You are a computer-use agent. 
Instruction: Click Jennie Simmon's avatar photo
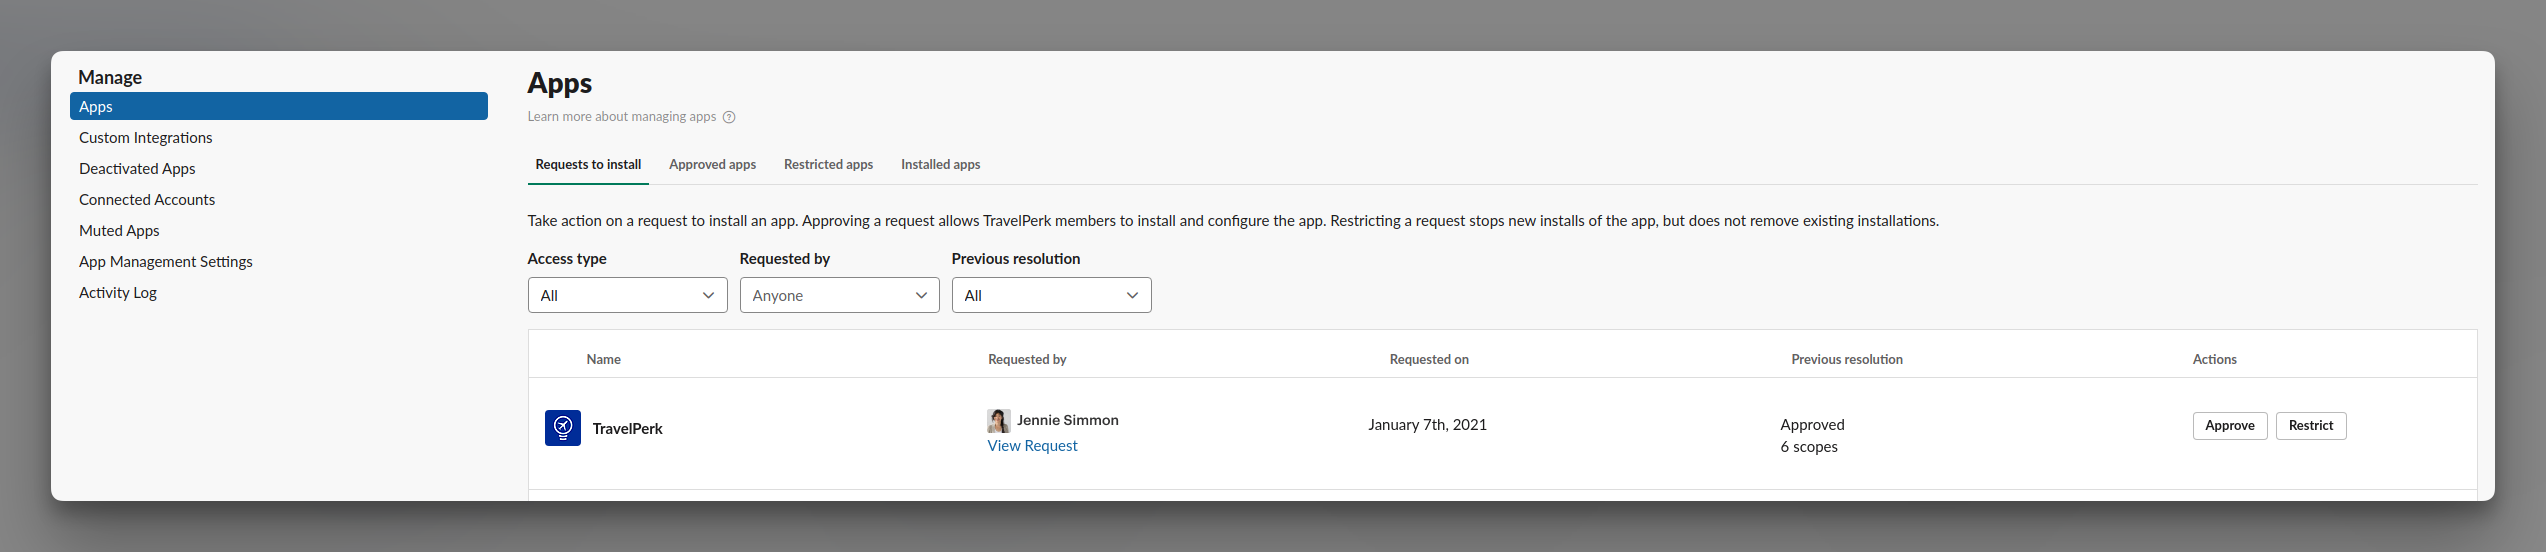(998, 420)
